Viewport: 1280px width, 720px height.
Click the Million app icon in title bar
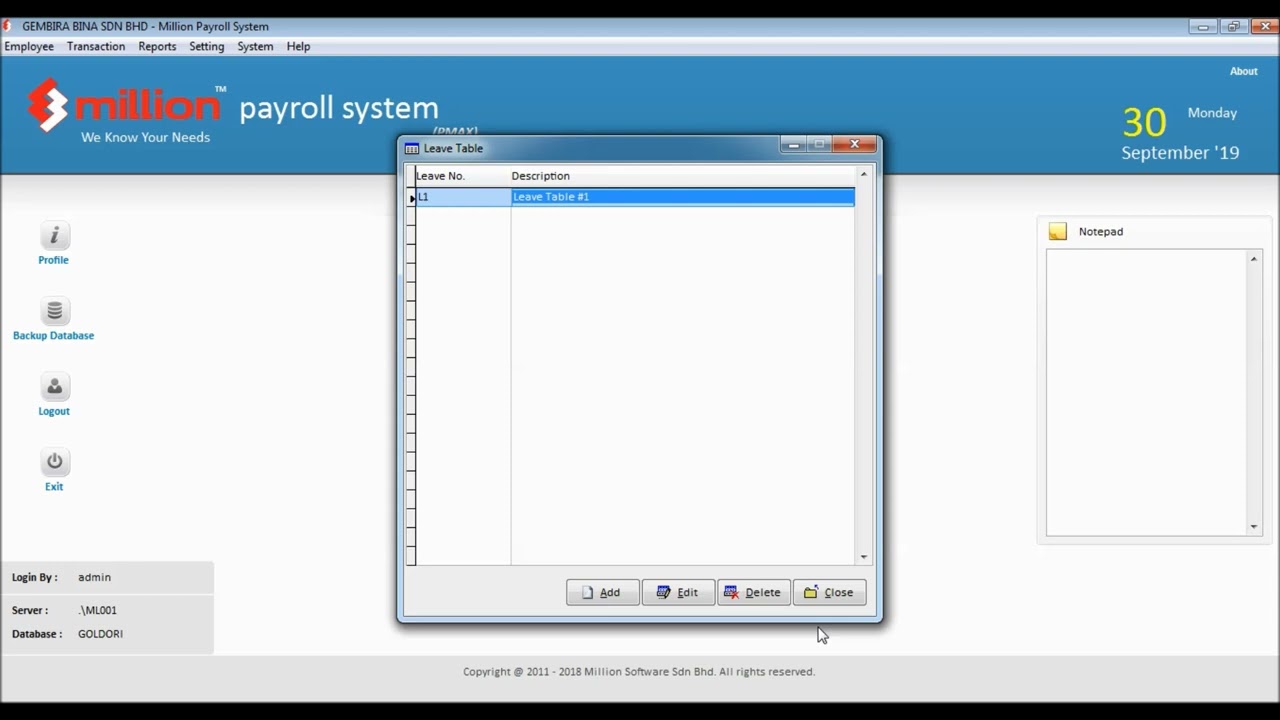(x=8, y=26)
